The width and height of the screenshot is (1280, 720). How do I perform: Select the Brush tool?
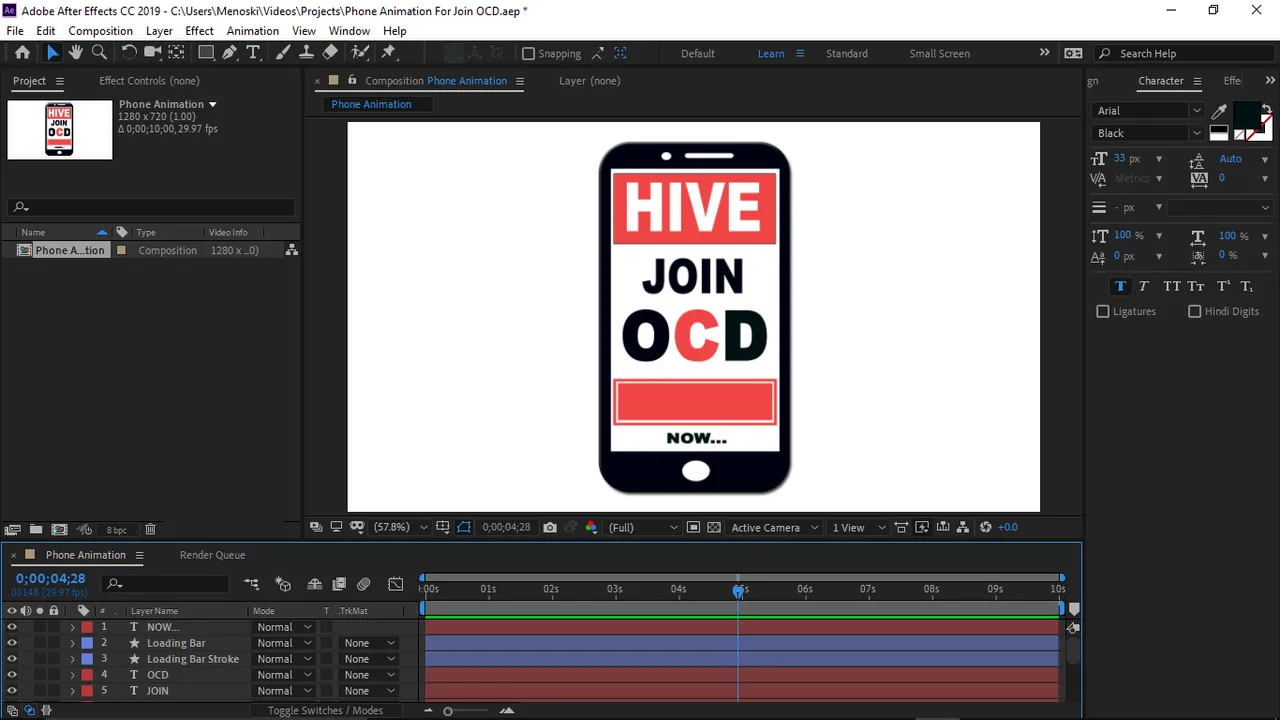[283, 53]
